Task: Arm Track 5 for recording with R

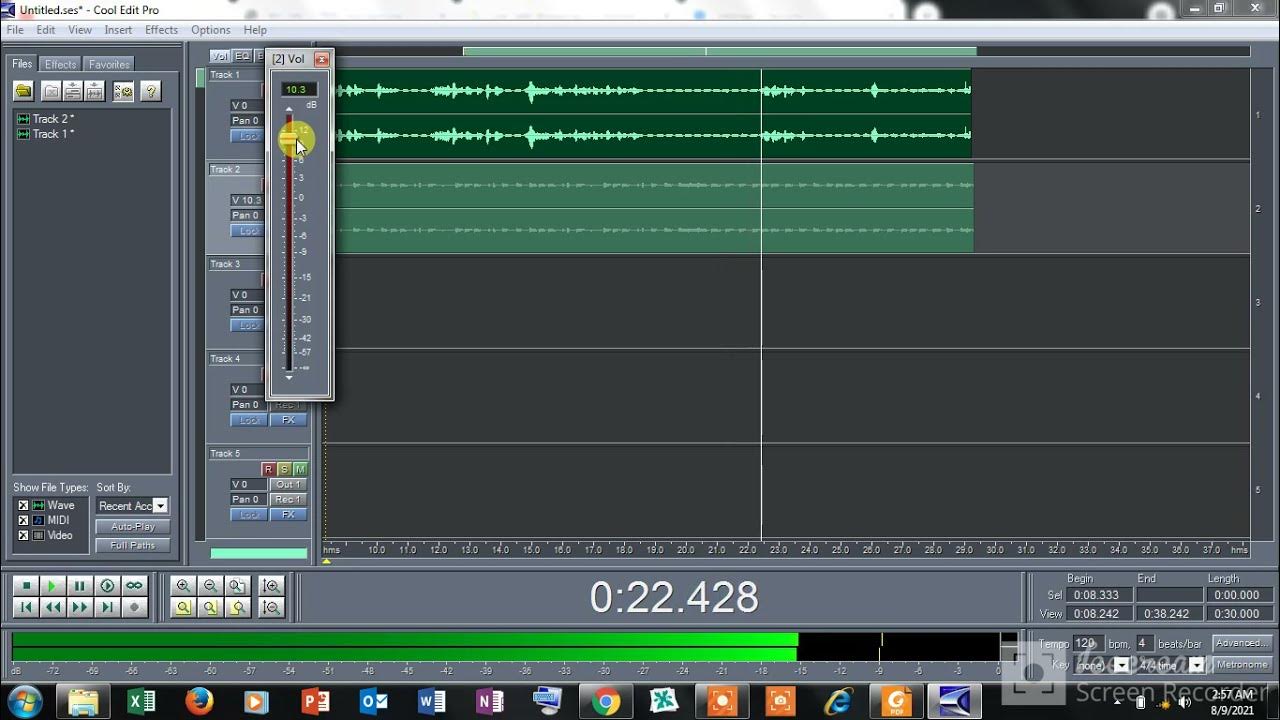Action: [268, 469]
